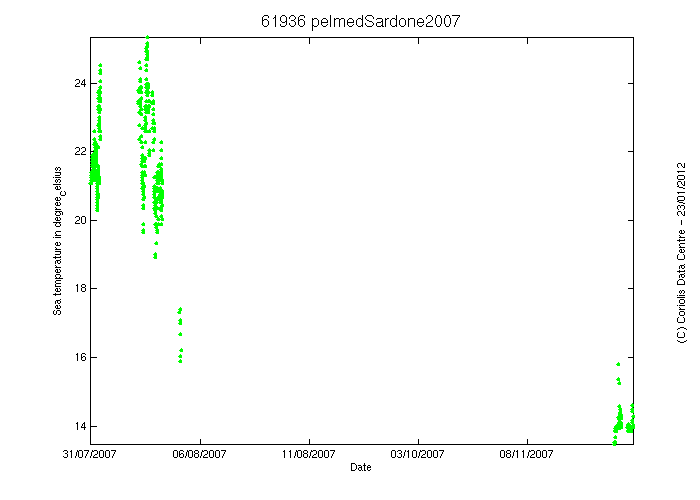Click the small data cluster between 16 and 17.5 degrees
Screen dimensions: 700x500
click(180, 335)
